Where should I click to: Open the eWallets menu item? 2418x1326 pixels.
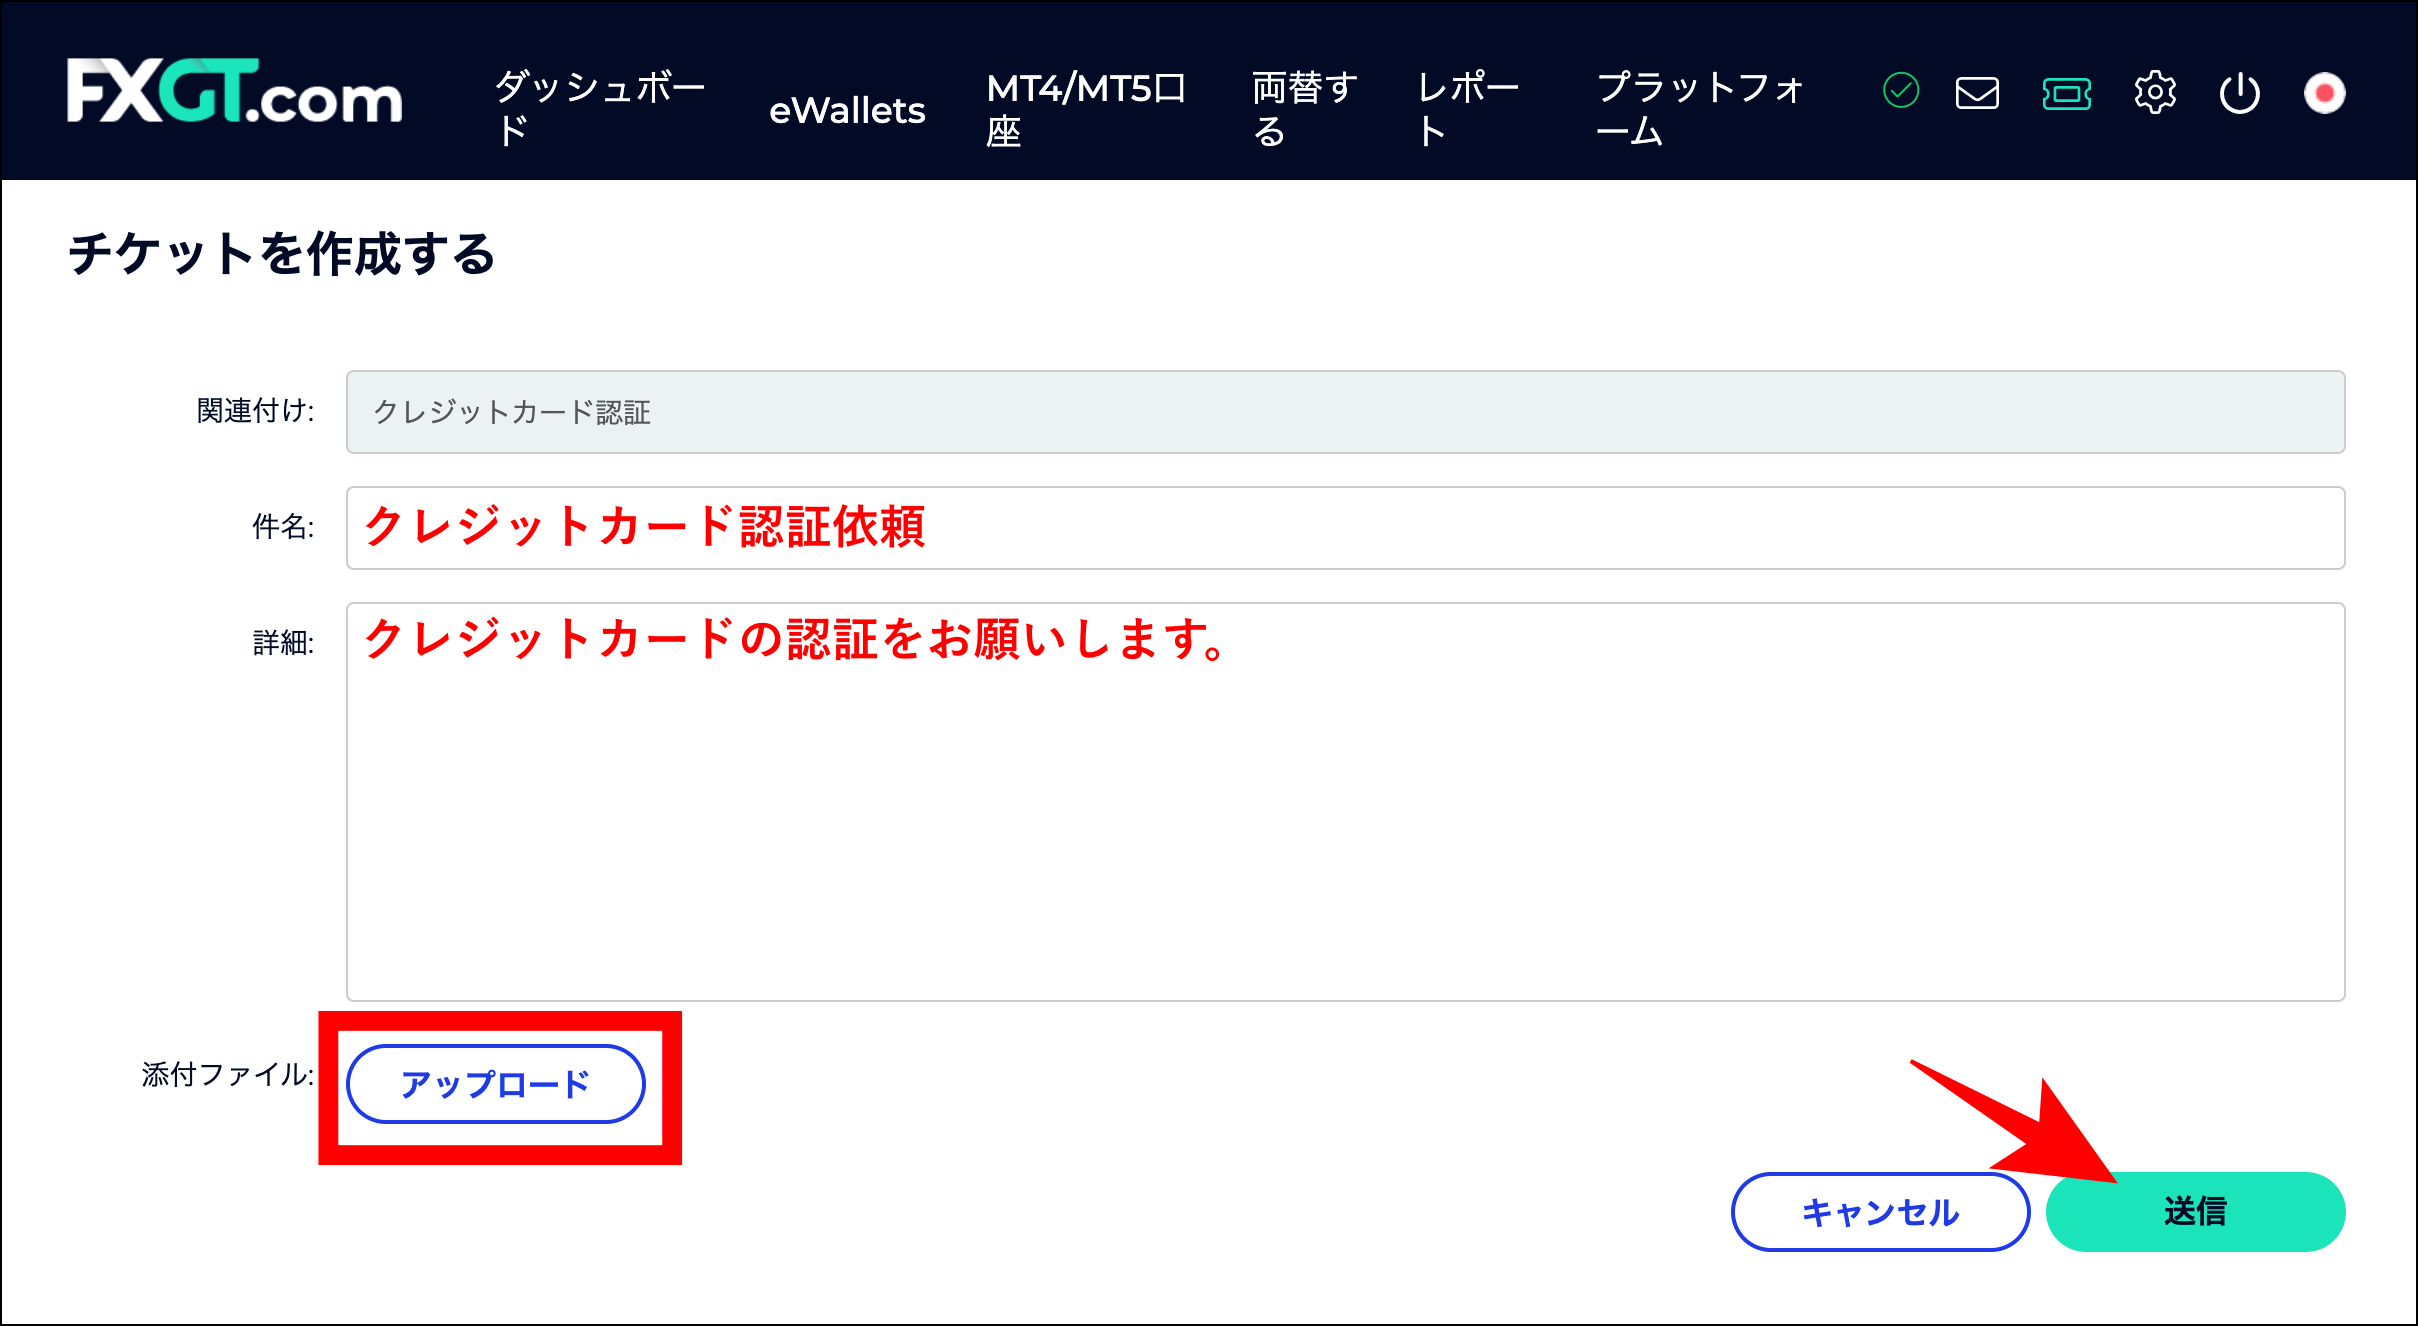point(846,110)
